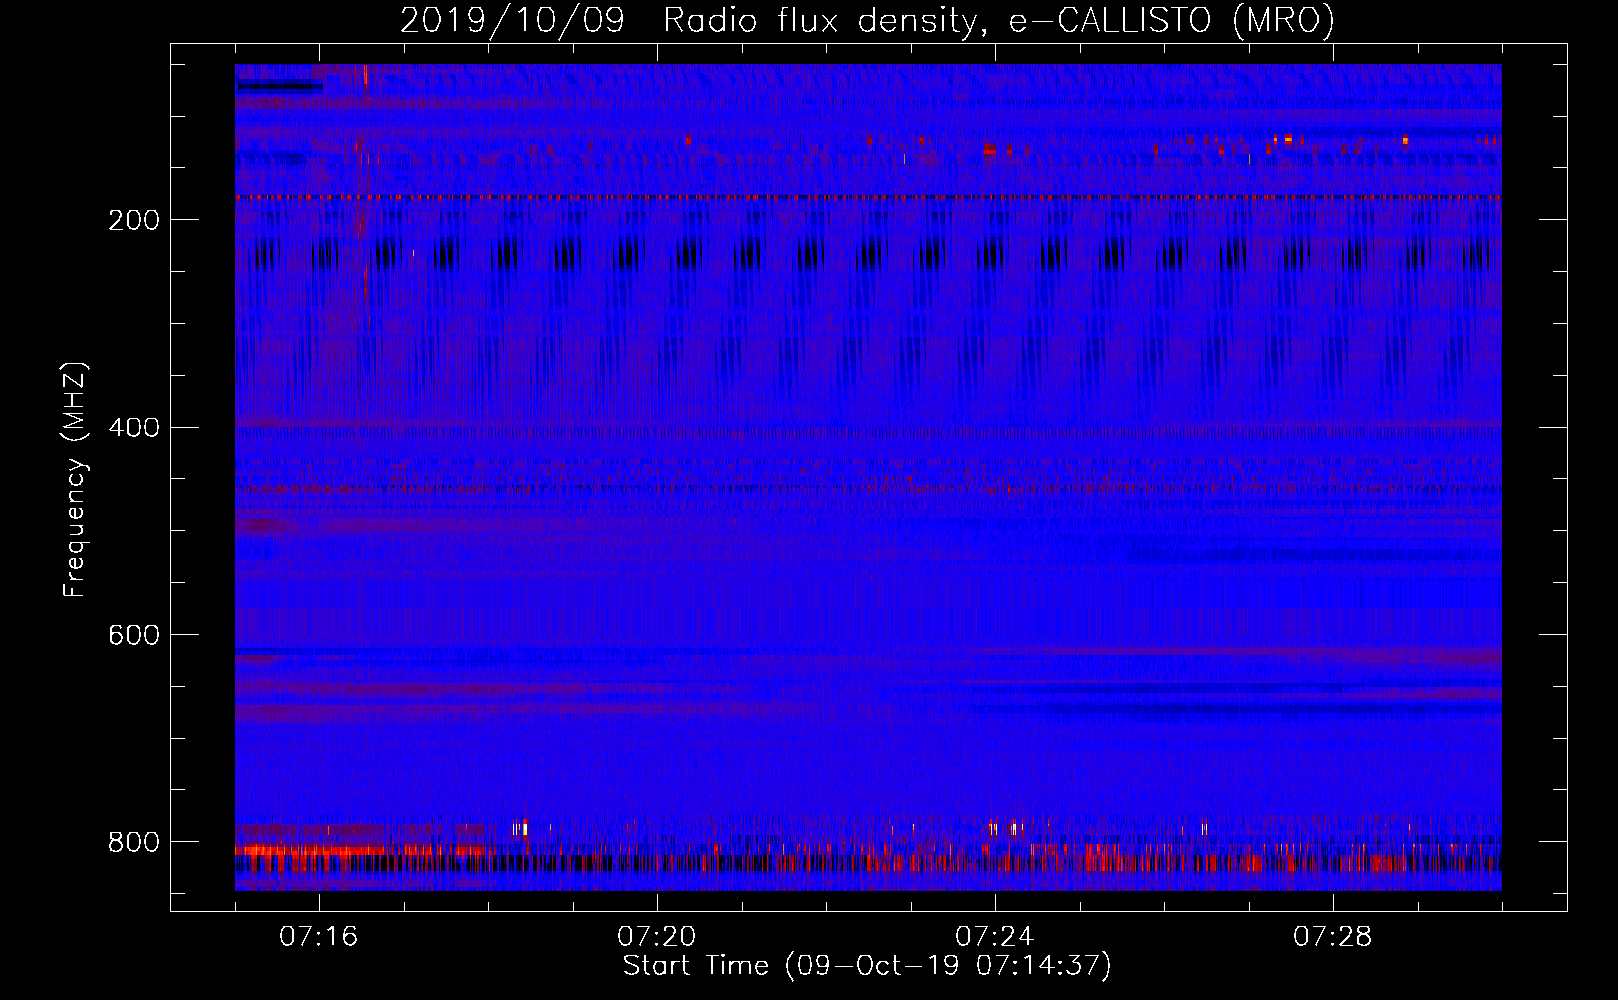This screenshot has width=1618, height=1000.
Task: Click the 07:24 time tick label
Action: click(x=995, y=936)
